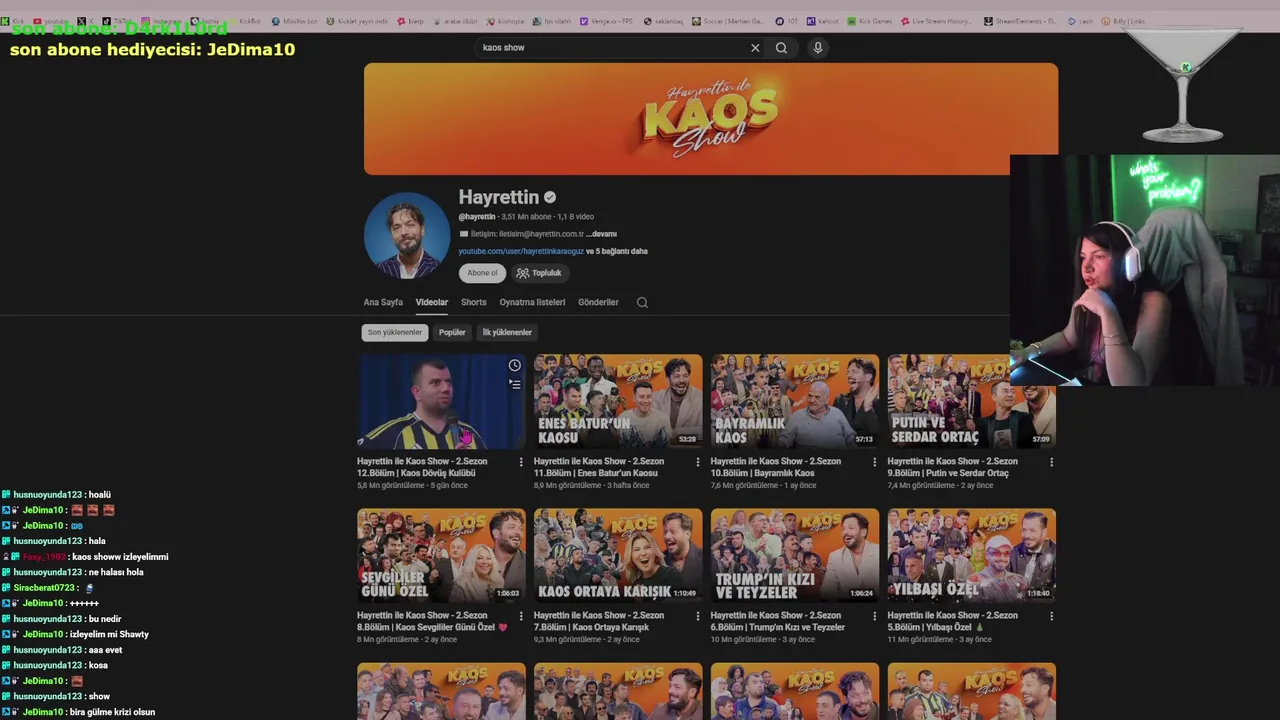The width and height of the screenshot is (1280, 720).
Task: Click chat message 'kaos showw izleyelimmi'
Action: pos(120,557)
